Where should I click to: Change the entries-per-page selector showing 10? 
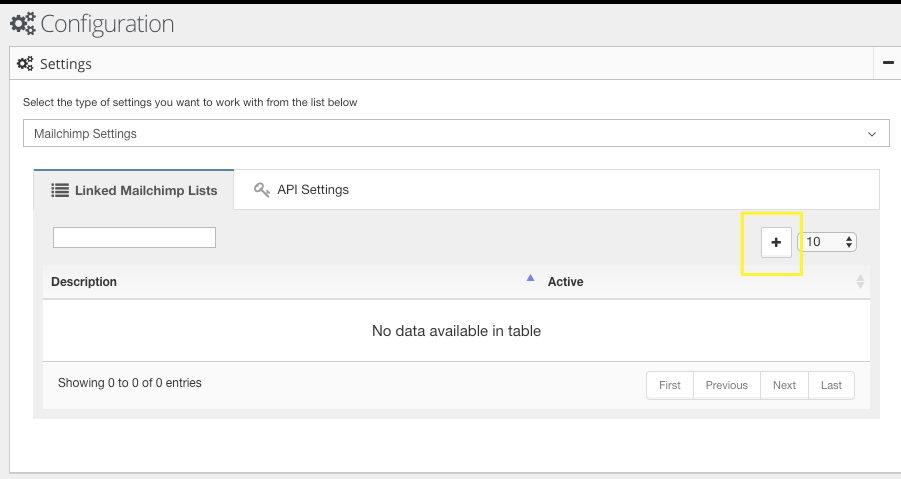pyautogui.click(x=827, y=242)
